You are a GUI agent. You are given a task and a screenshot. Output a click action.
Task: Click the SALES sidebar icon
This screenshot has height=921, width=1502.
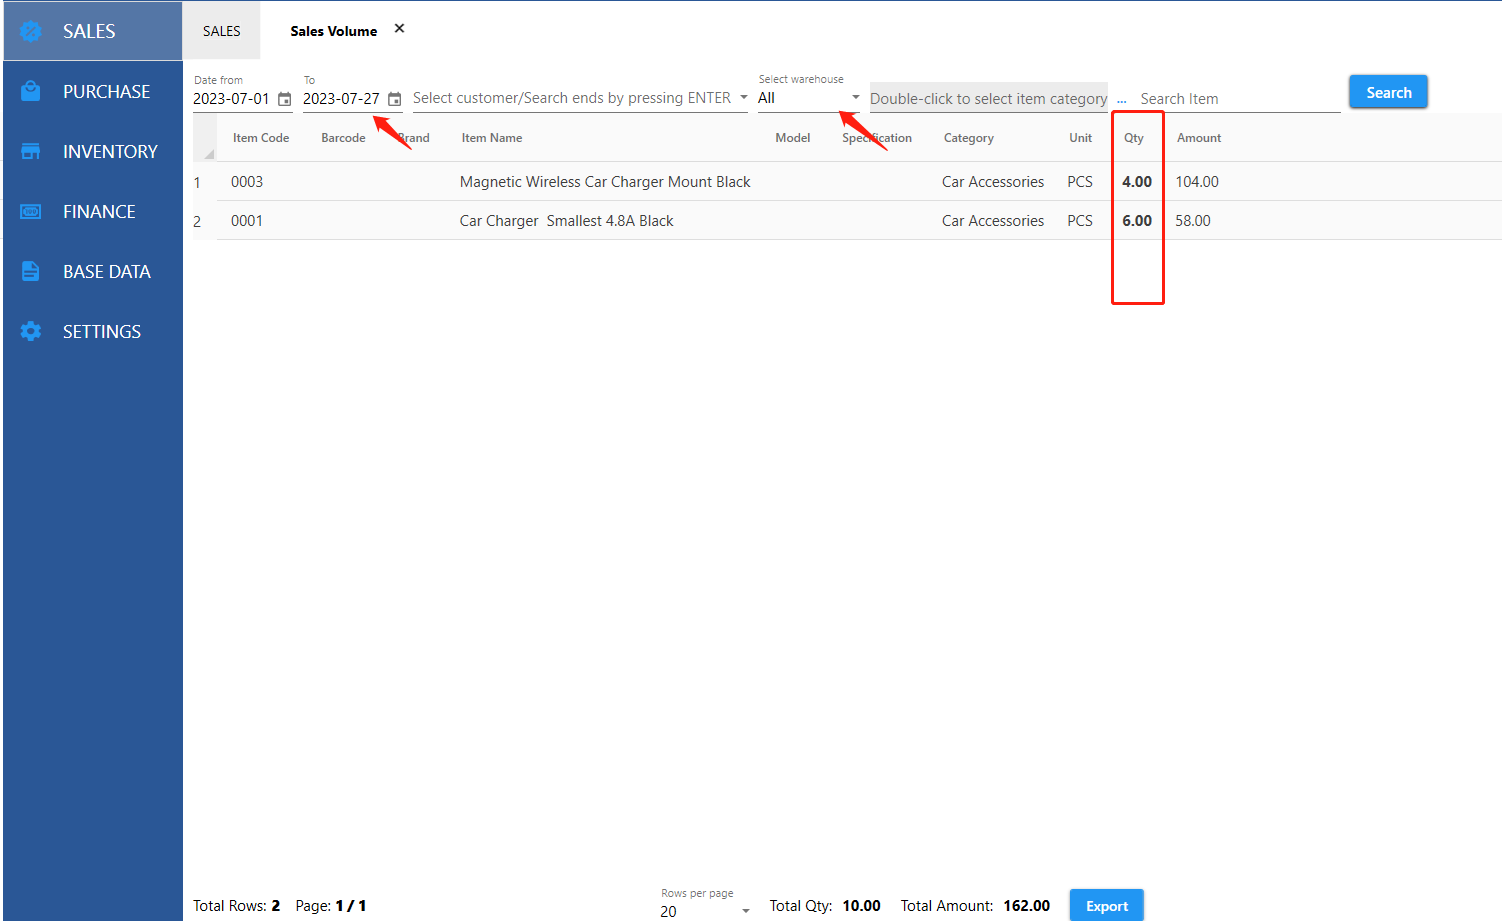click(x=31, y=31)
